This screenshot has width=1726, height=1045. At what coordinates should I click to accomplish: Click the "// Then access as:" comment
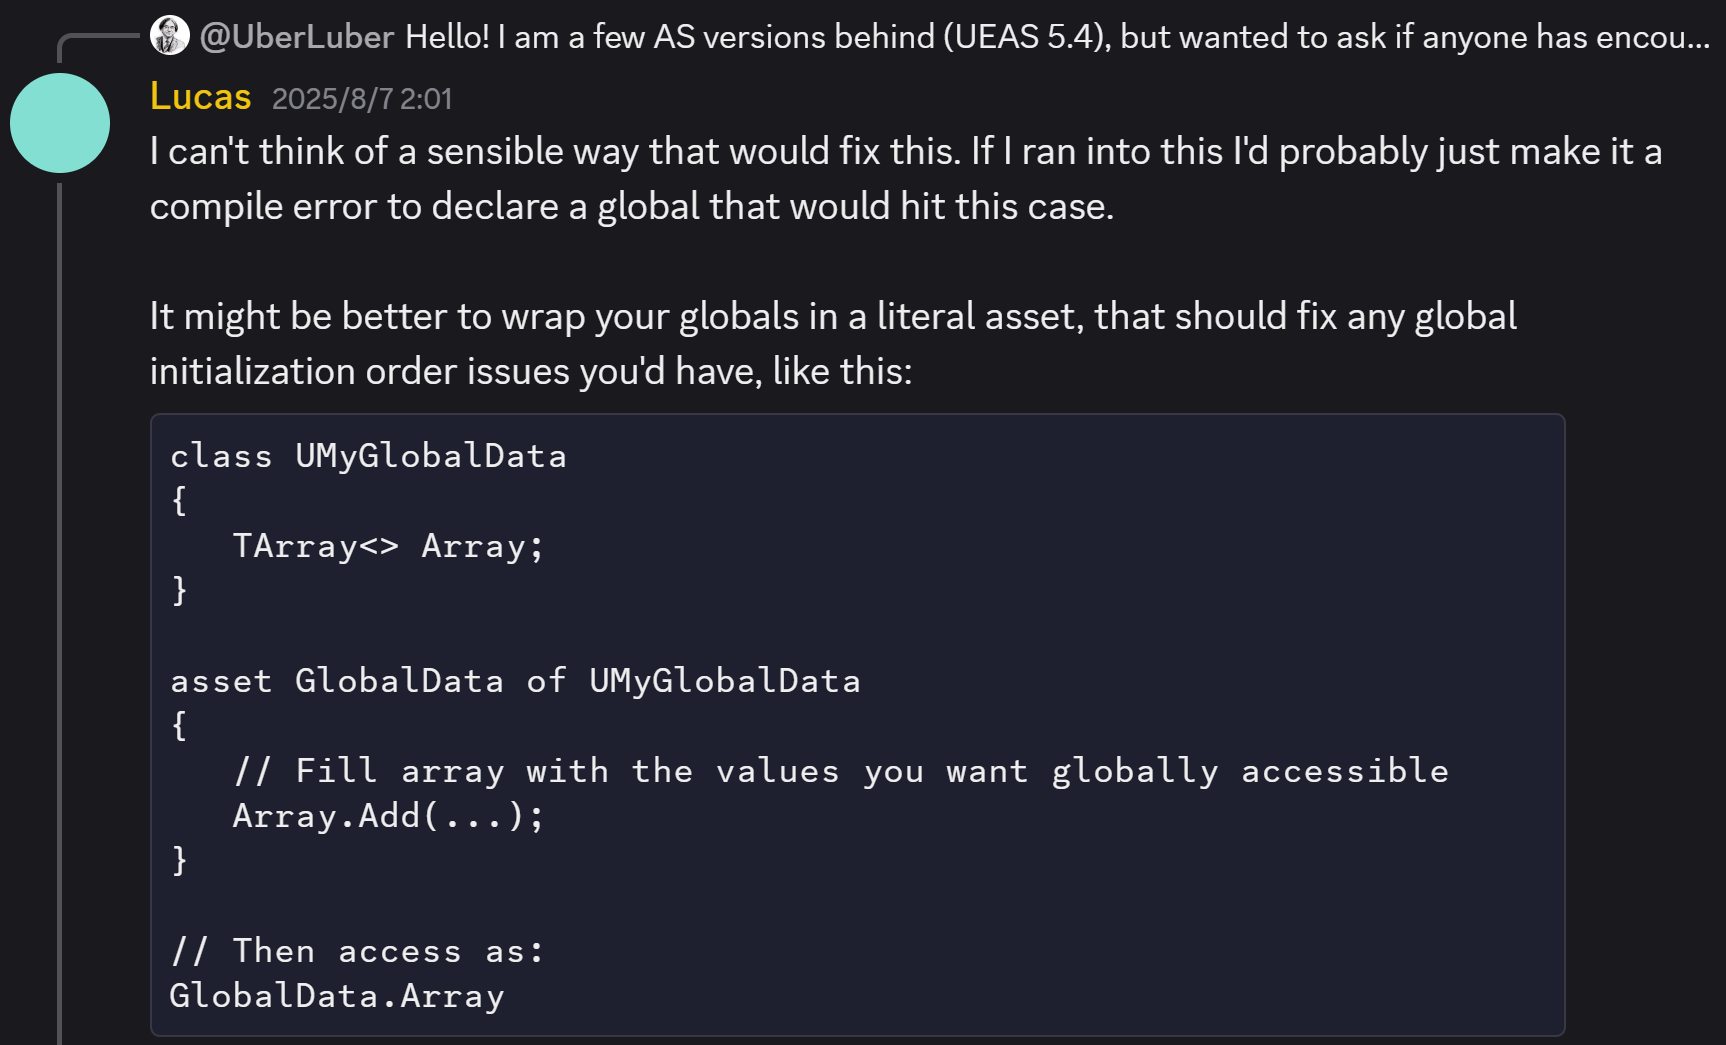tap(357, 951)
